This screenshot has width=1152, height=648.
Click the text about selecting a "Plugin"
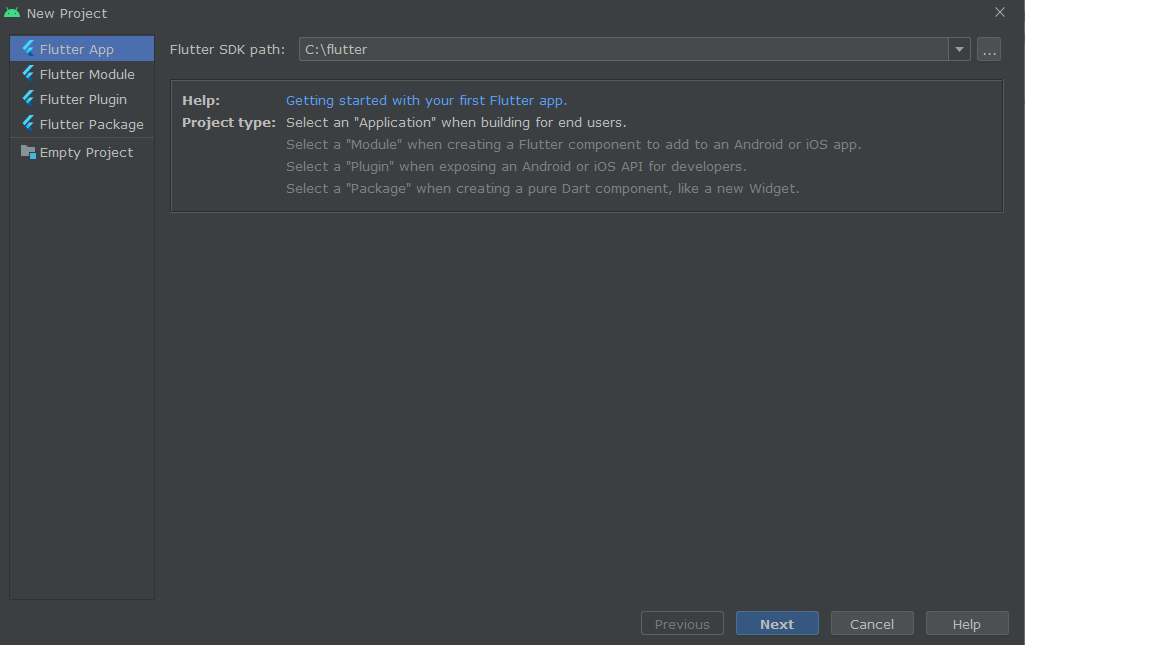tap(516, 167)
